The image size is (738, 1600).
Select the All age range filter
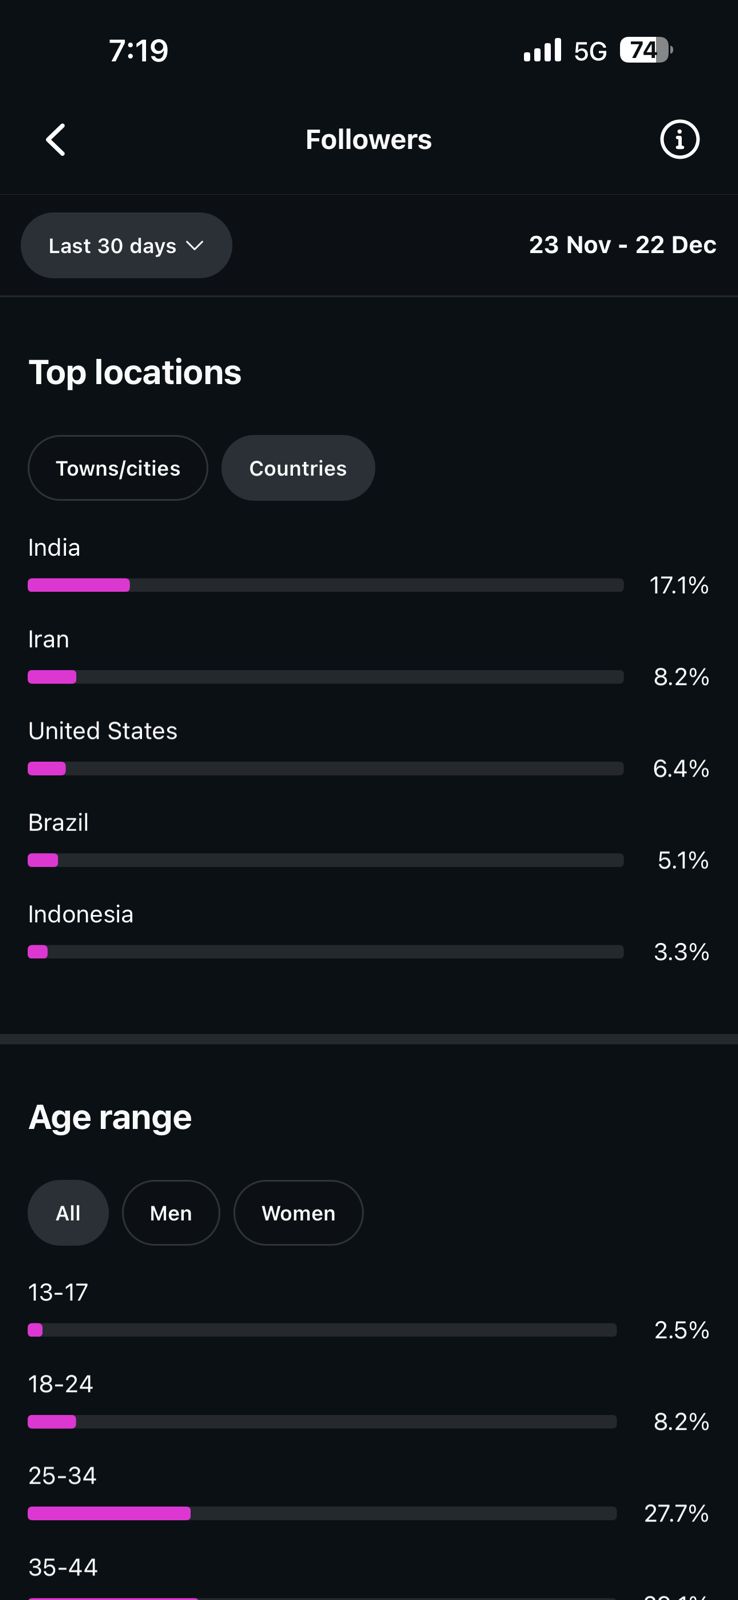point(68,1213)
